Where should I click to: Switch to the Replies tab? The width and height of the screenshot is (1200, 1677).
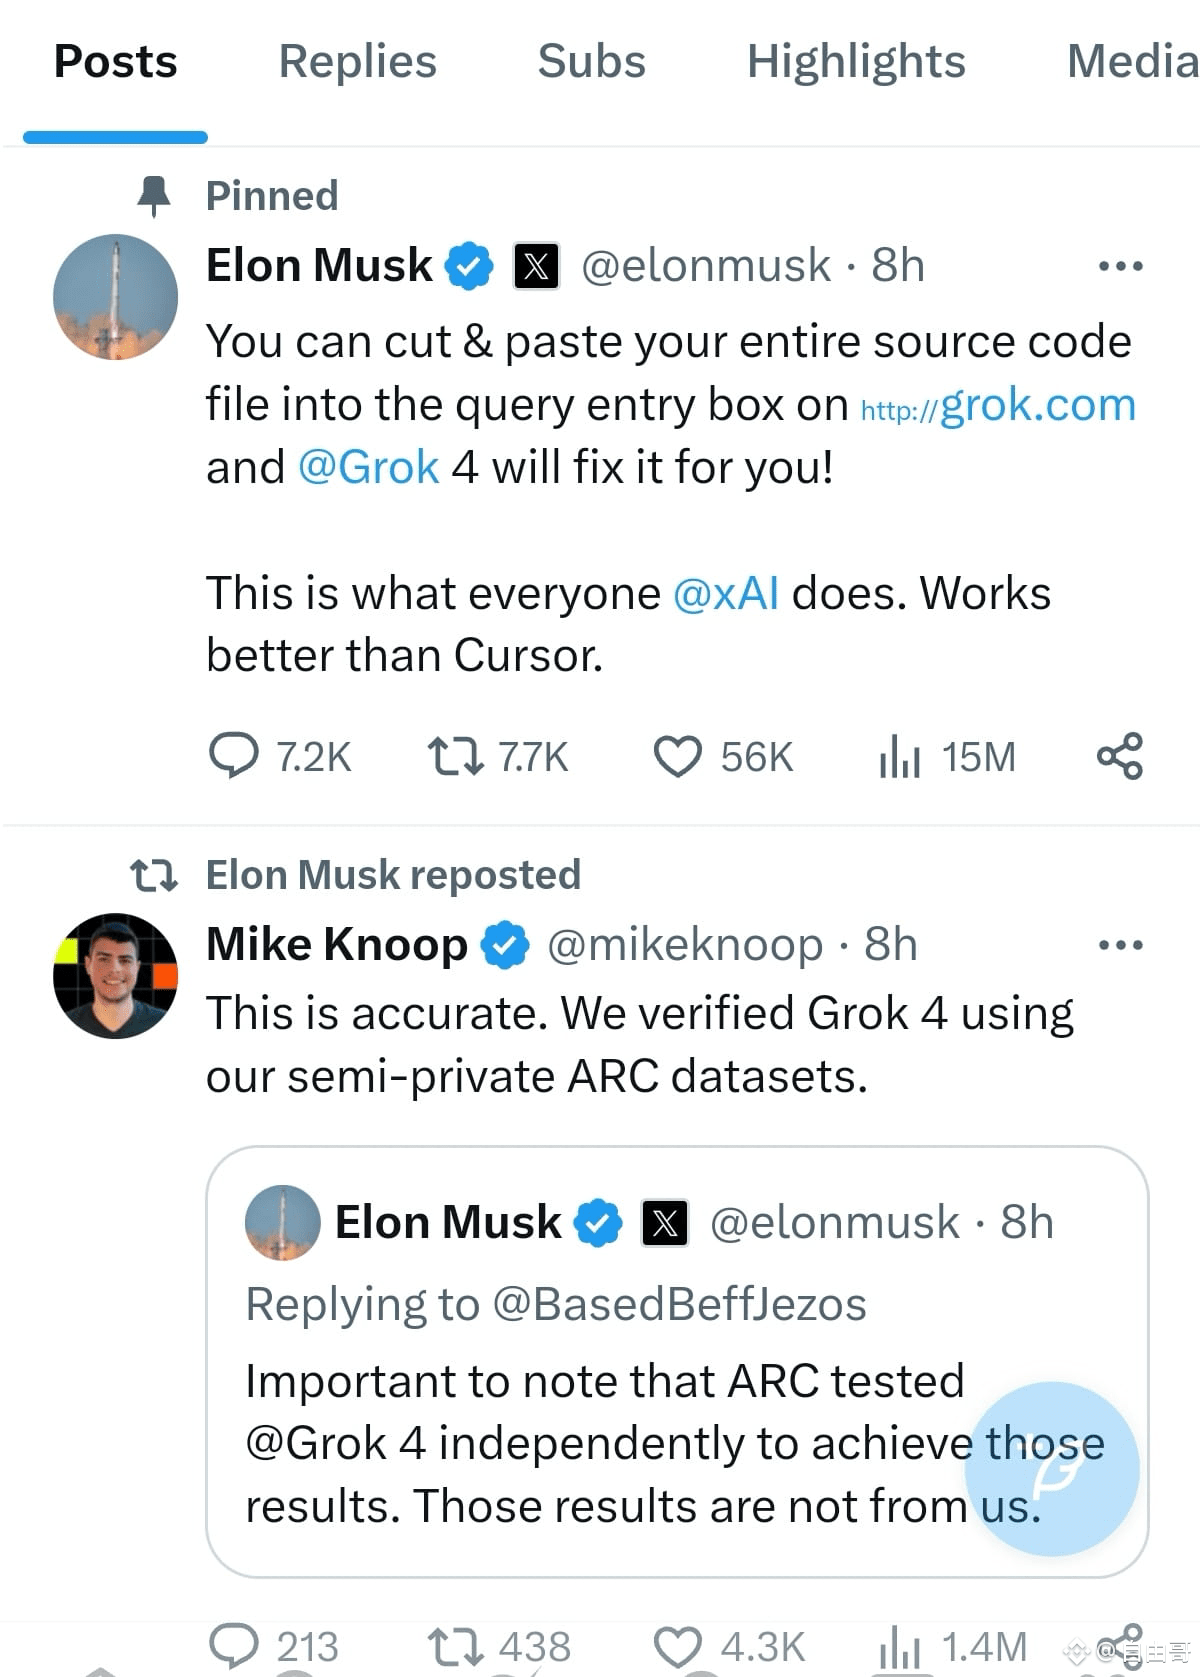357,62
